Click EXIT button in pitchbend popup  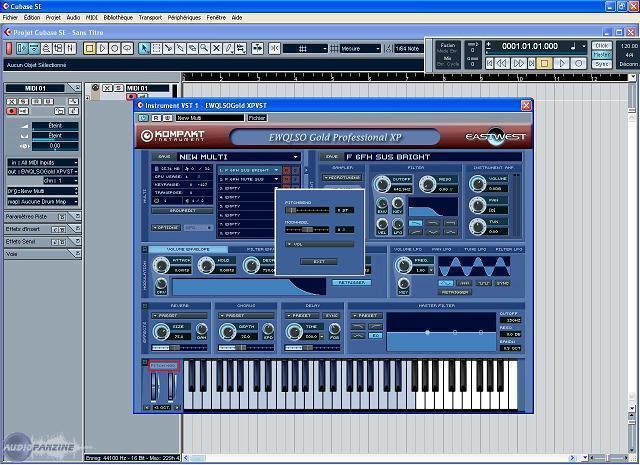[319, 261]
